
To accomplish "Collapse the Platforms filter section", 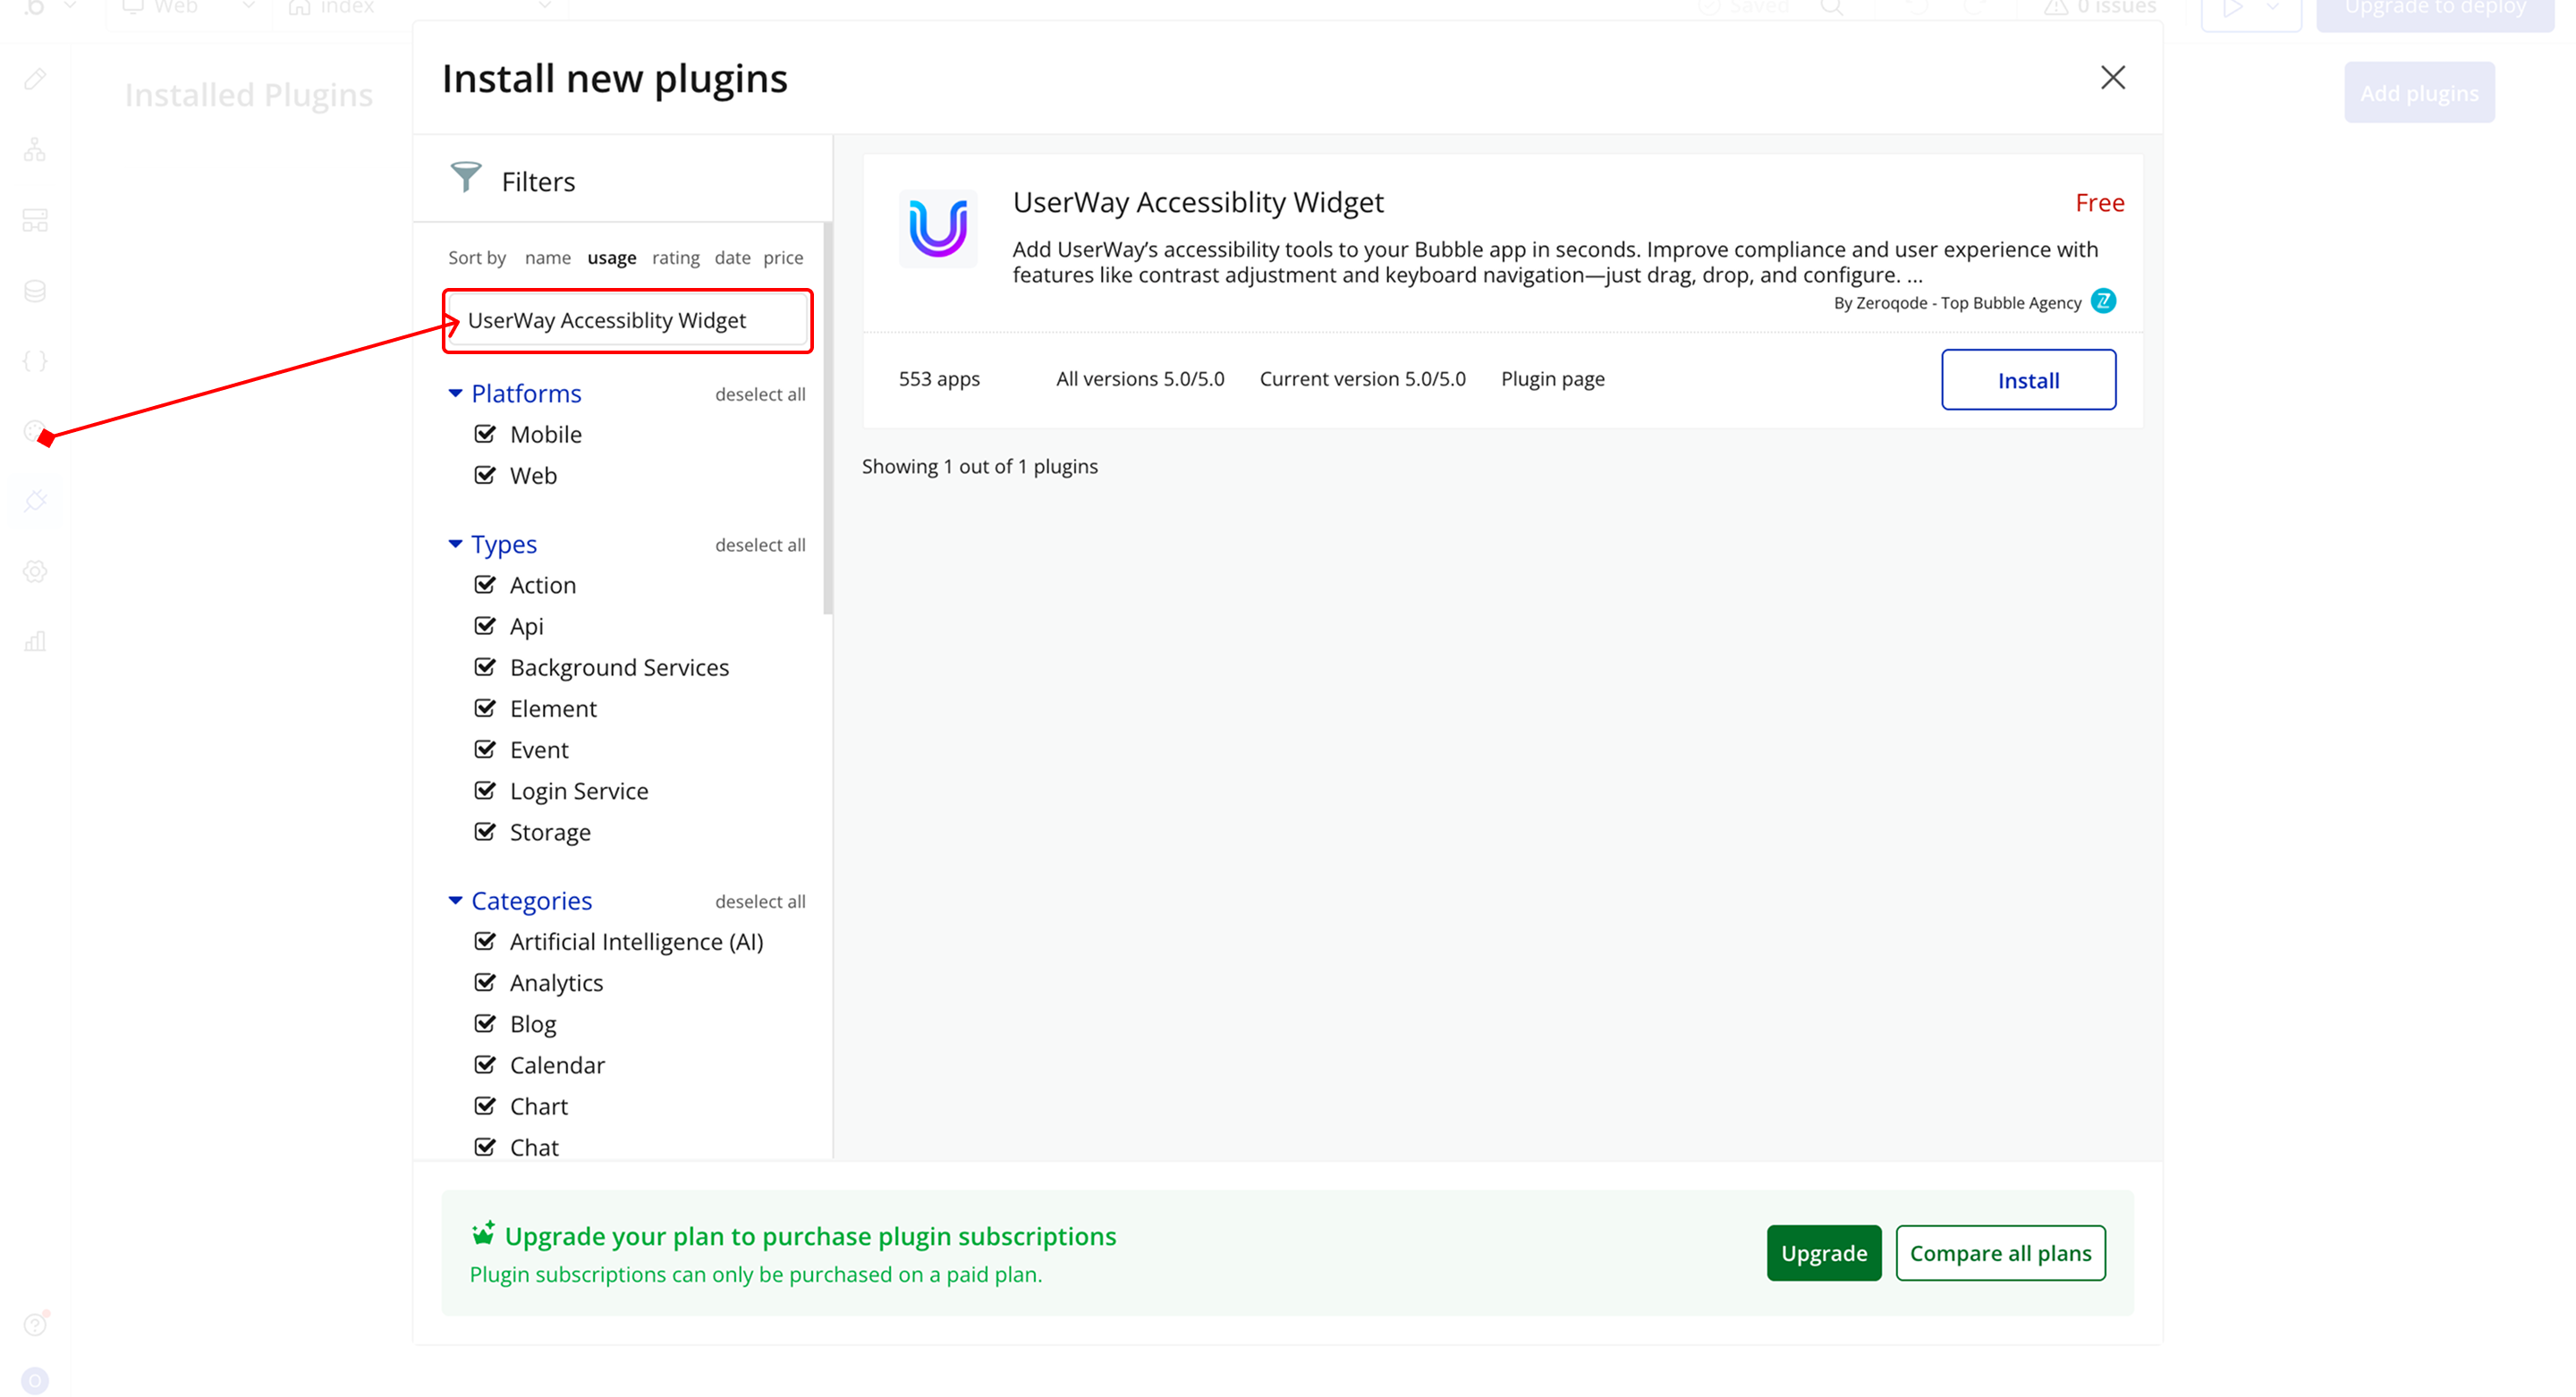I will pos(455,393).
